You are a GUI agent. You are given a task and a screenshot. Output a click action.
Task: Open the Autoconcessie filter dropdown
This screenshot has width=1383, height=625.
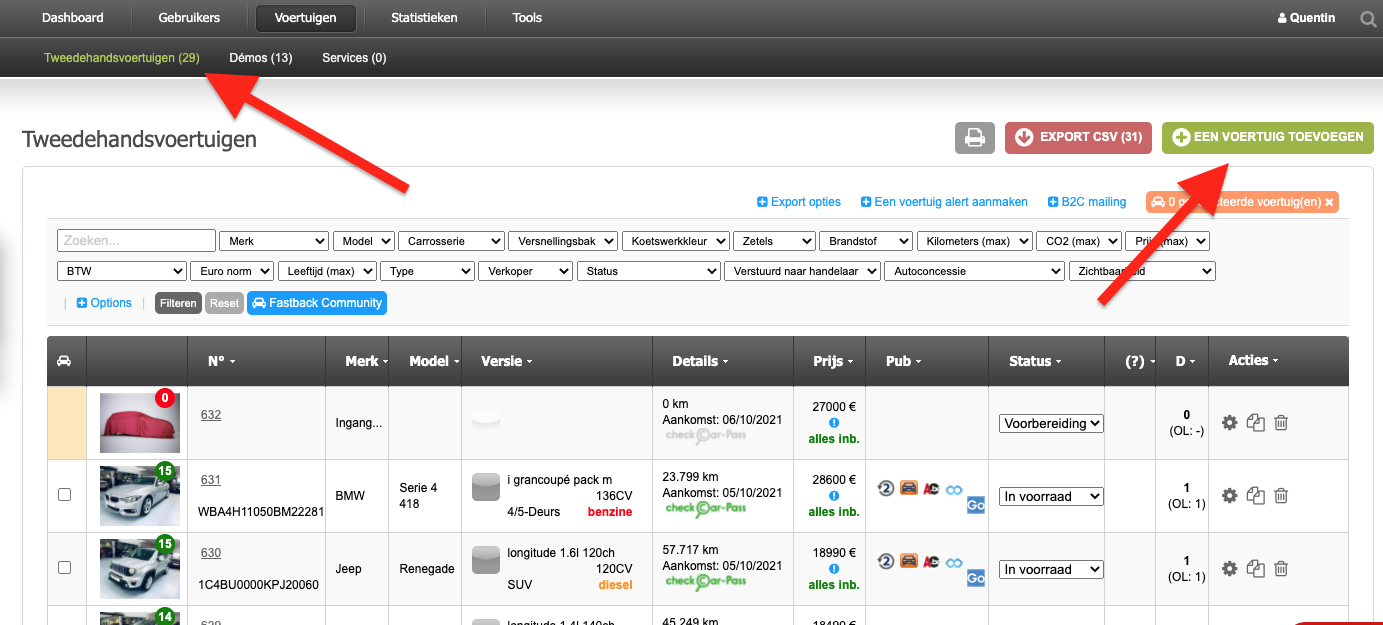pyautogui.click(x=975, y=271)
